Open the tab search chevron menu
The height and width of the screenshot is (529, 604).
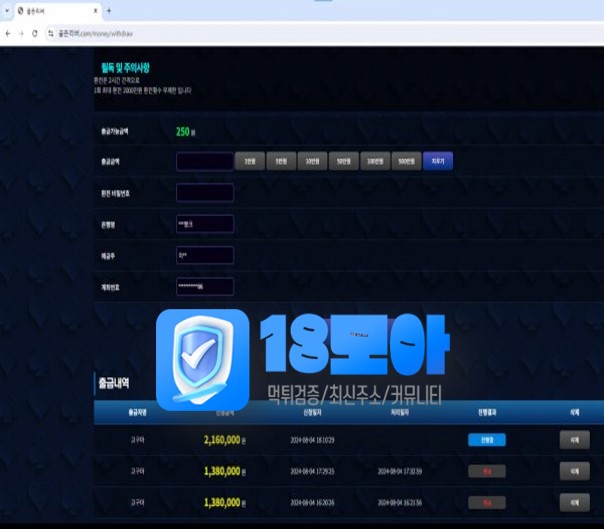click(7, 11)
